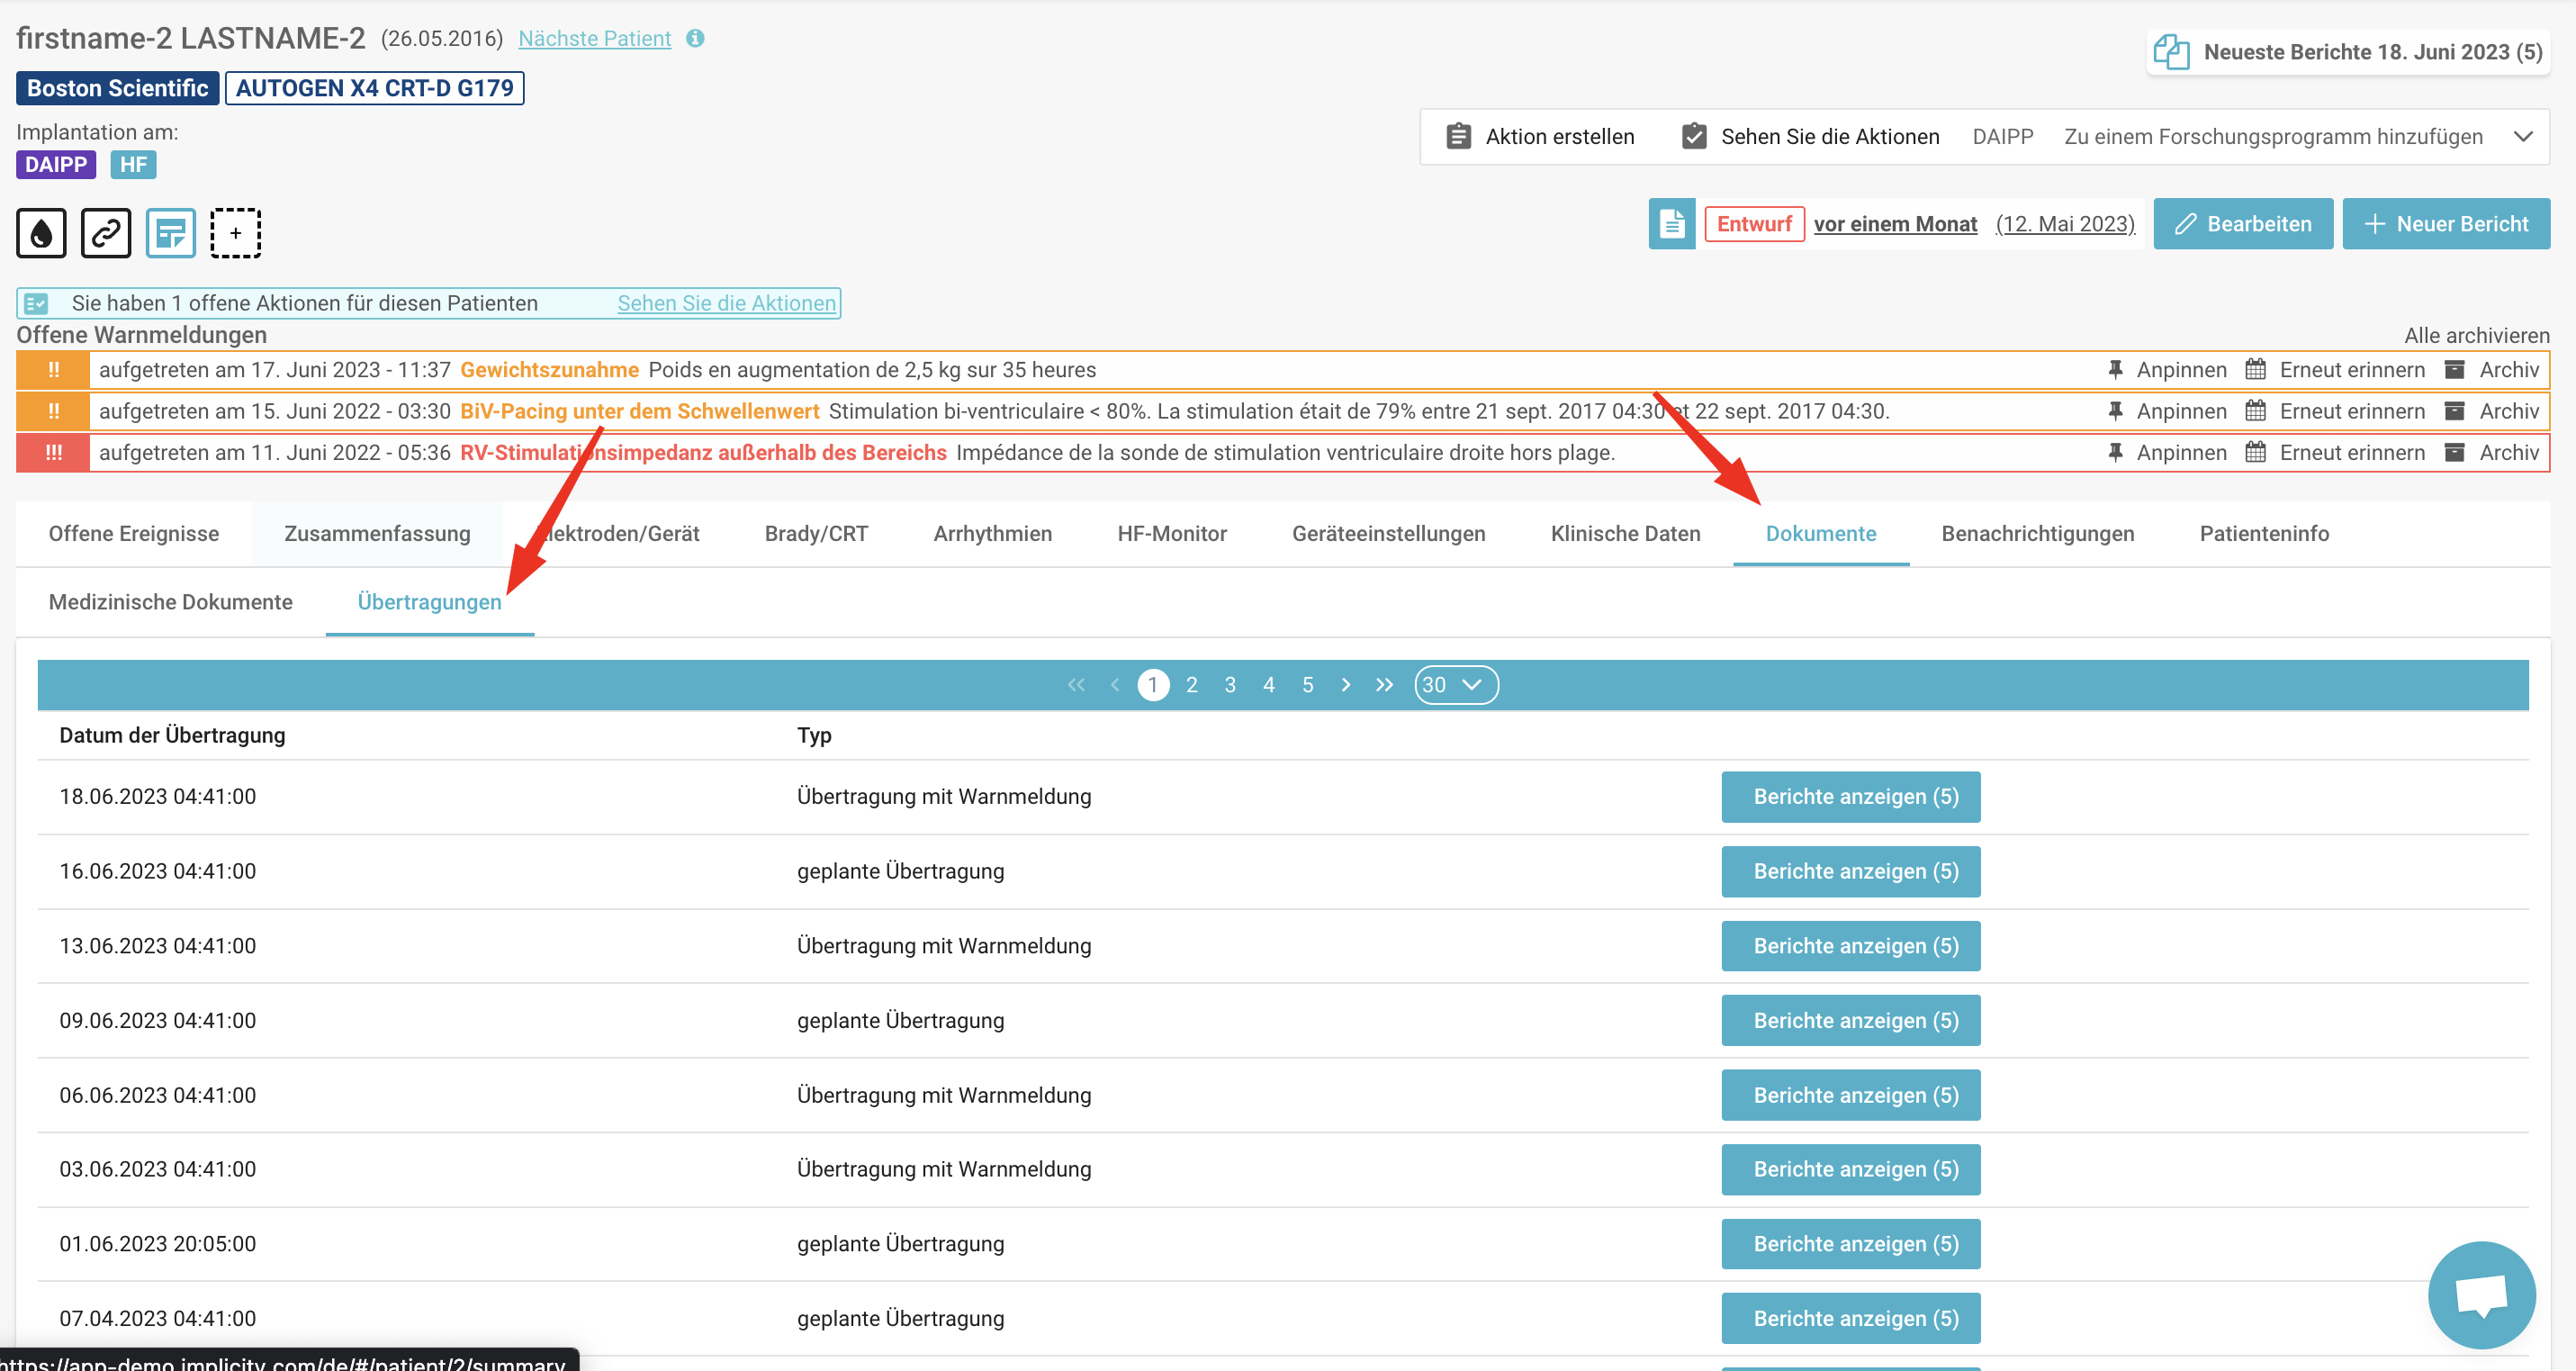Screen dimensions: 2576x1371
Task: Click the info icon beside Nächste Patient
Action: [x=695, y=38]
